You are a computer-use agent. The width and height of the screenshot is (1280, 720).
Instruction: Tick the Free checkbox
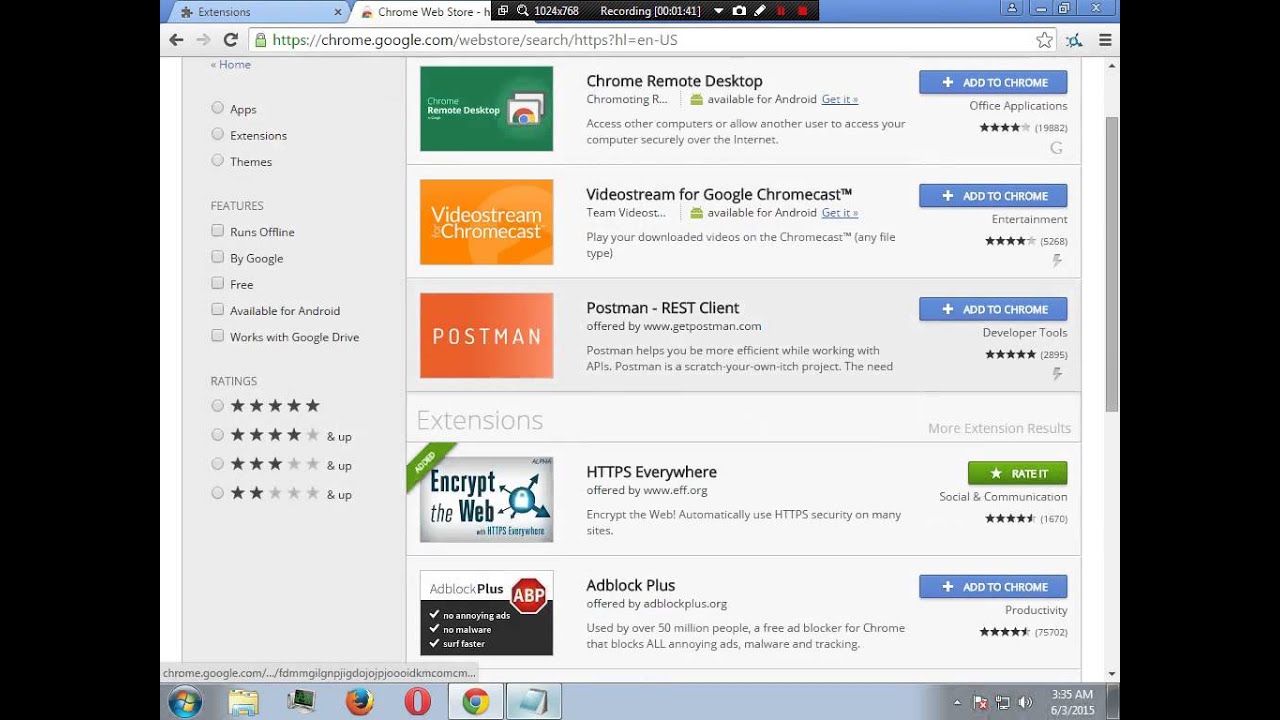click(217, 283)
